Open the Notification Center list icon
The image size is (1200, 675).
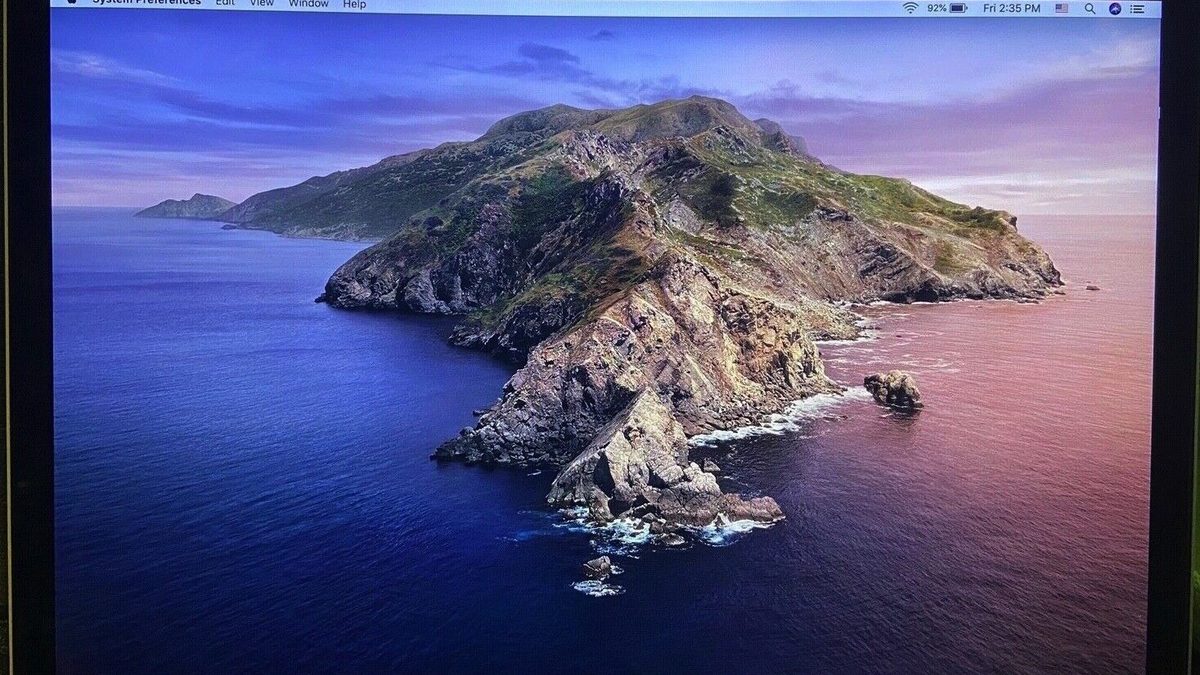tap(1138, 8)
